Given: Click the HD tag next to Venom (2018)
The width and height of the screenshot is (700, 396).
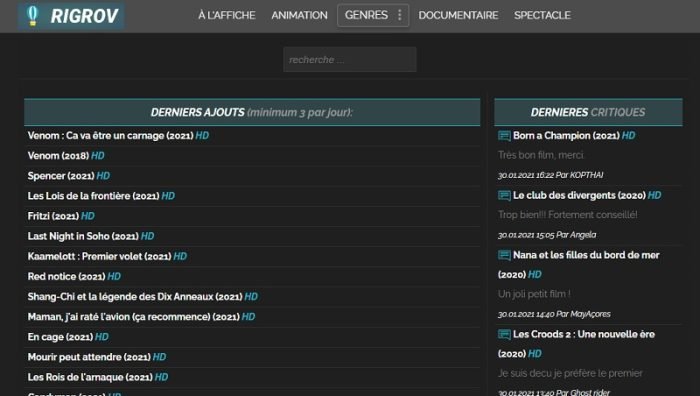Looking at the screenshot, I should coord(98,156).
